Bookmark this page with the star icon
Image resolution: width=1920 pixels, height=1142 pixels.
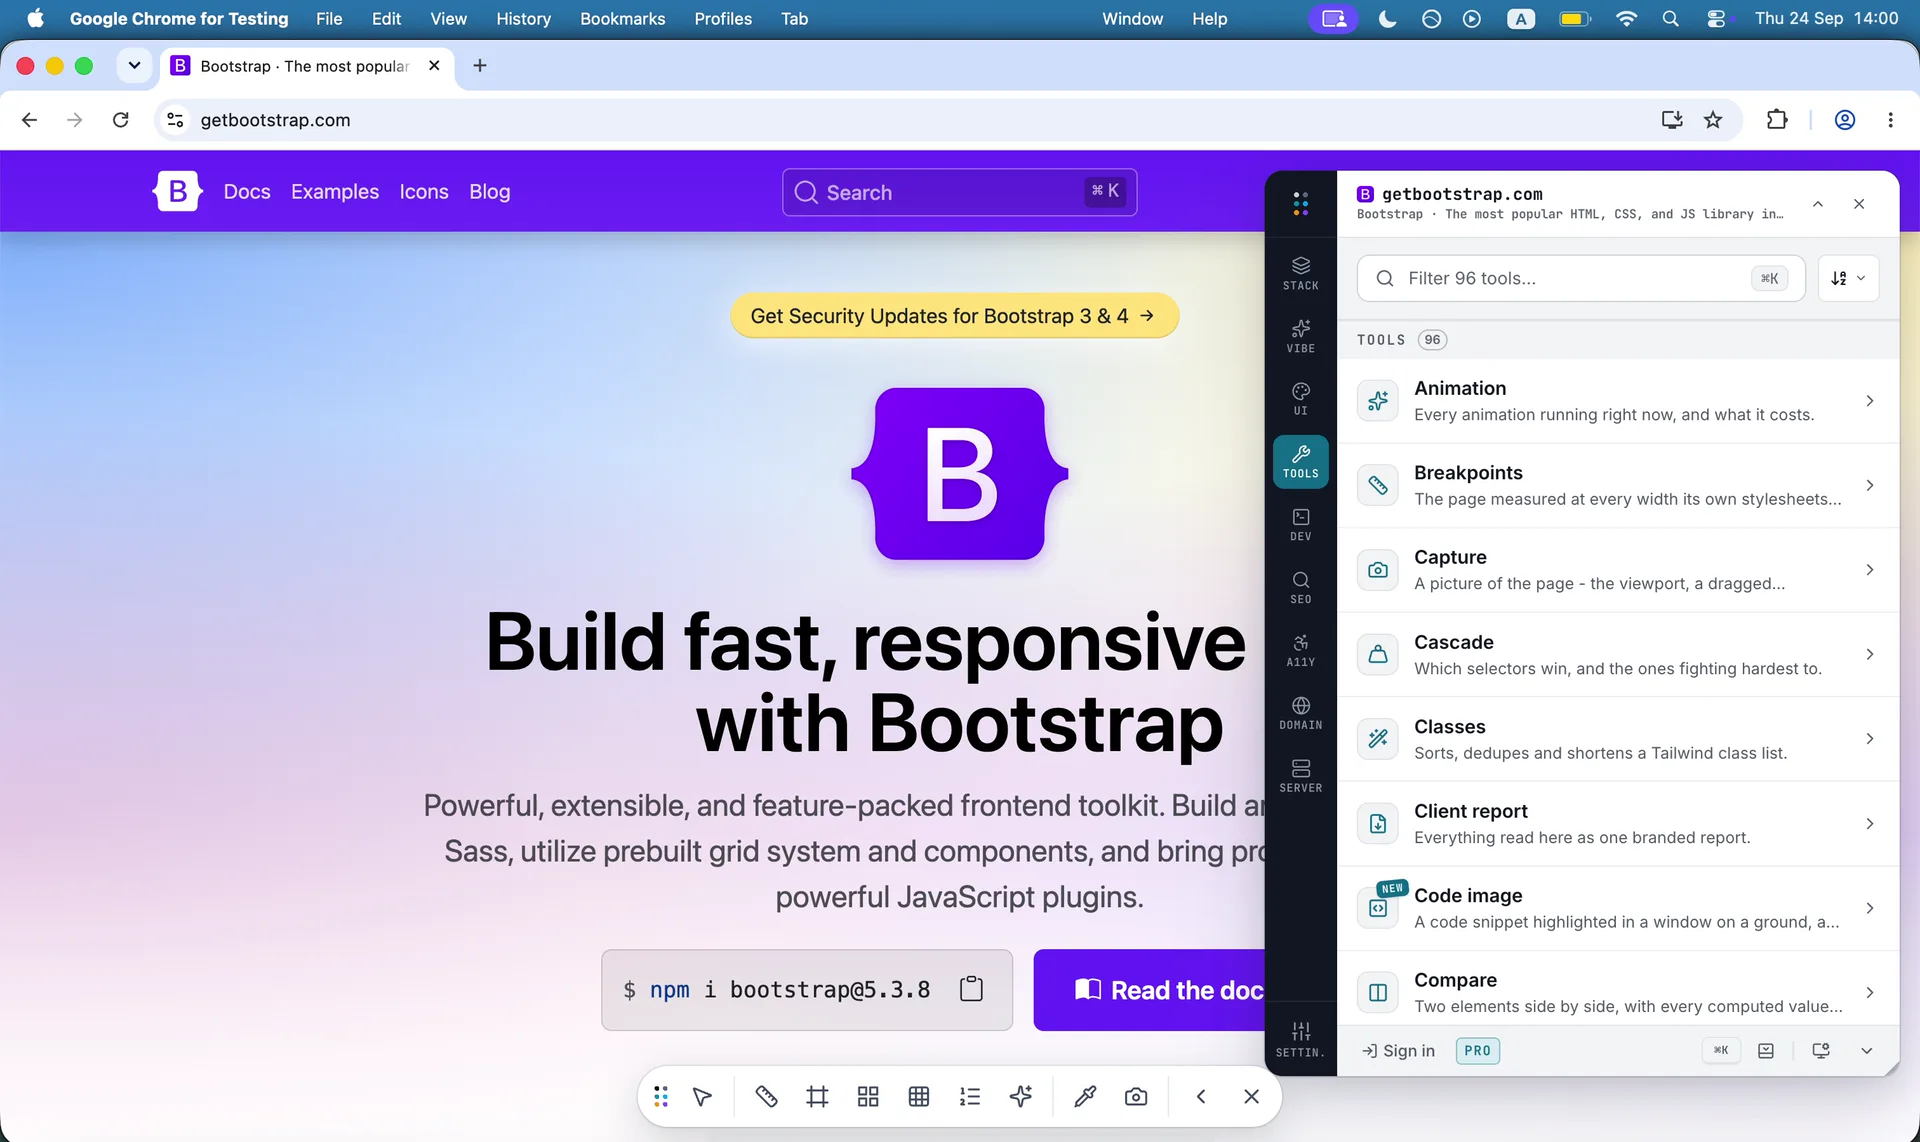pyautogui.click(x=1713, y=120)
